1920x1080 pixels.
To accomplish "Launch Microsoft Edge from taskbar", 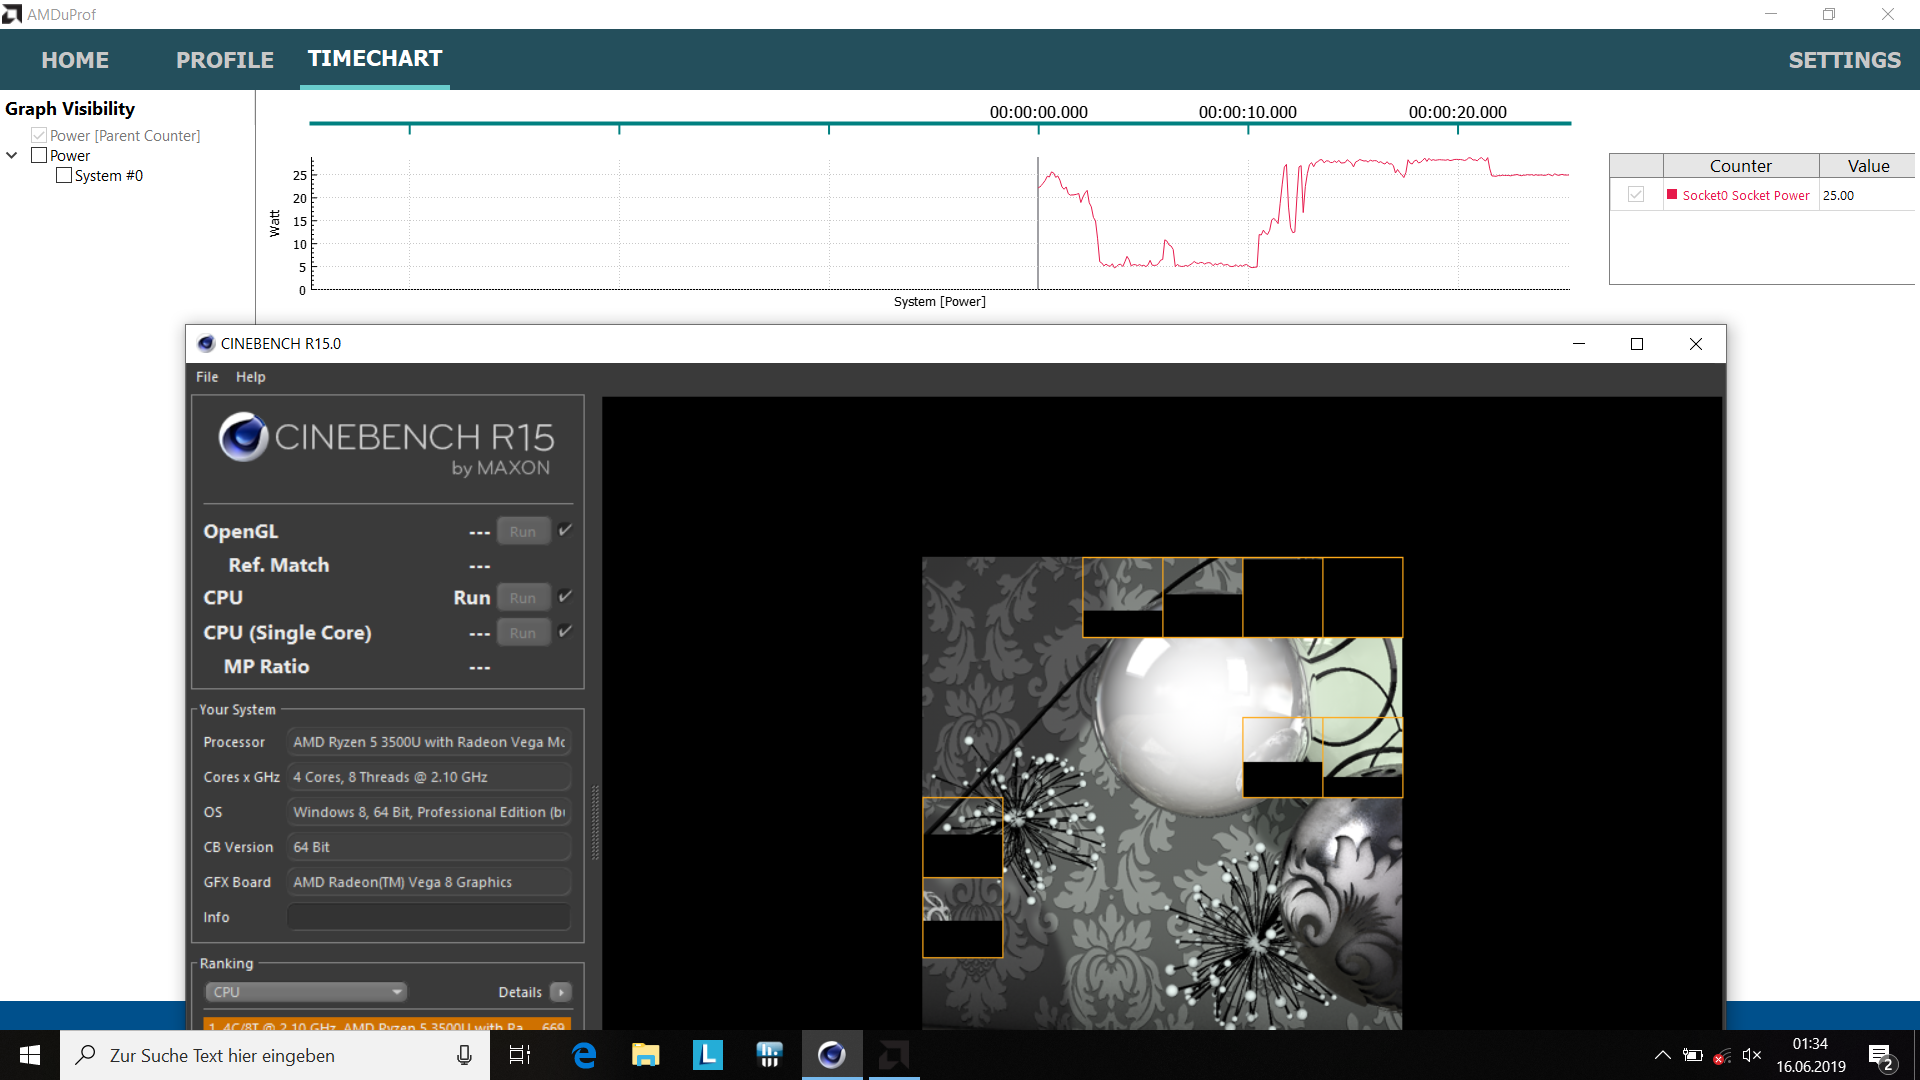I will 584,1055.
